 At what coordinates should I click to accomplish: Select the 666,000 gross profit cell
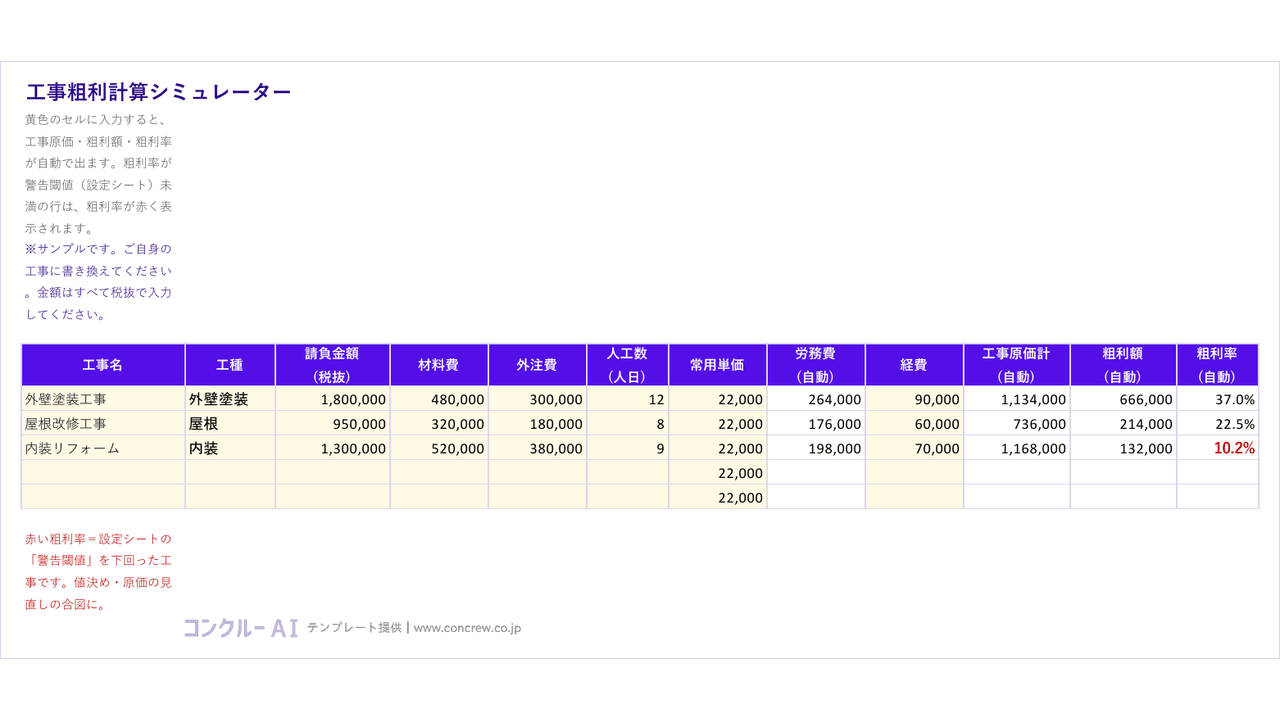coord(1123,399)
